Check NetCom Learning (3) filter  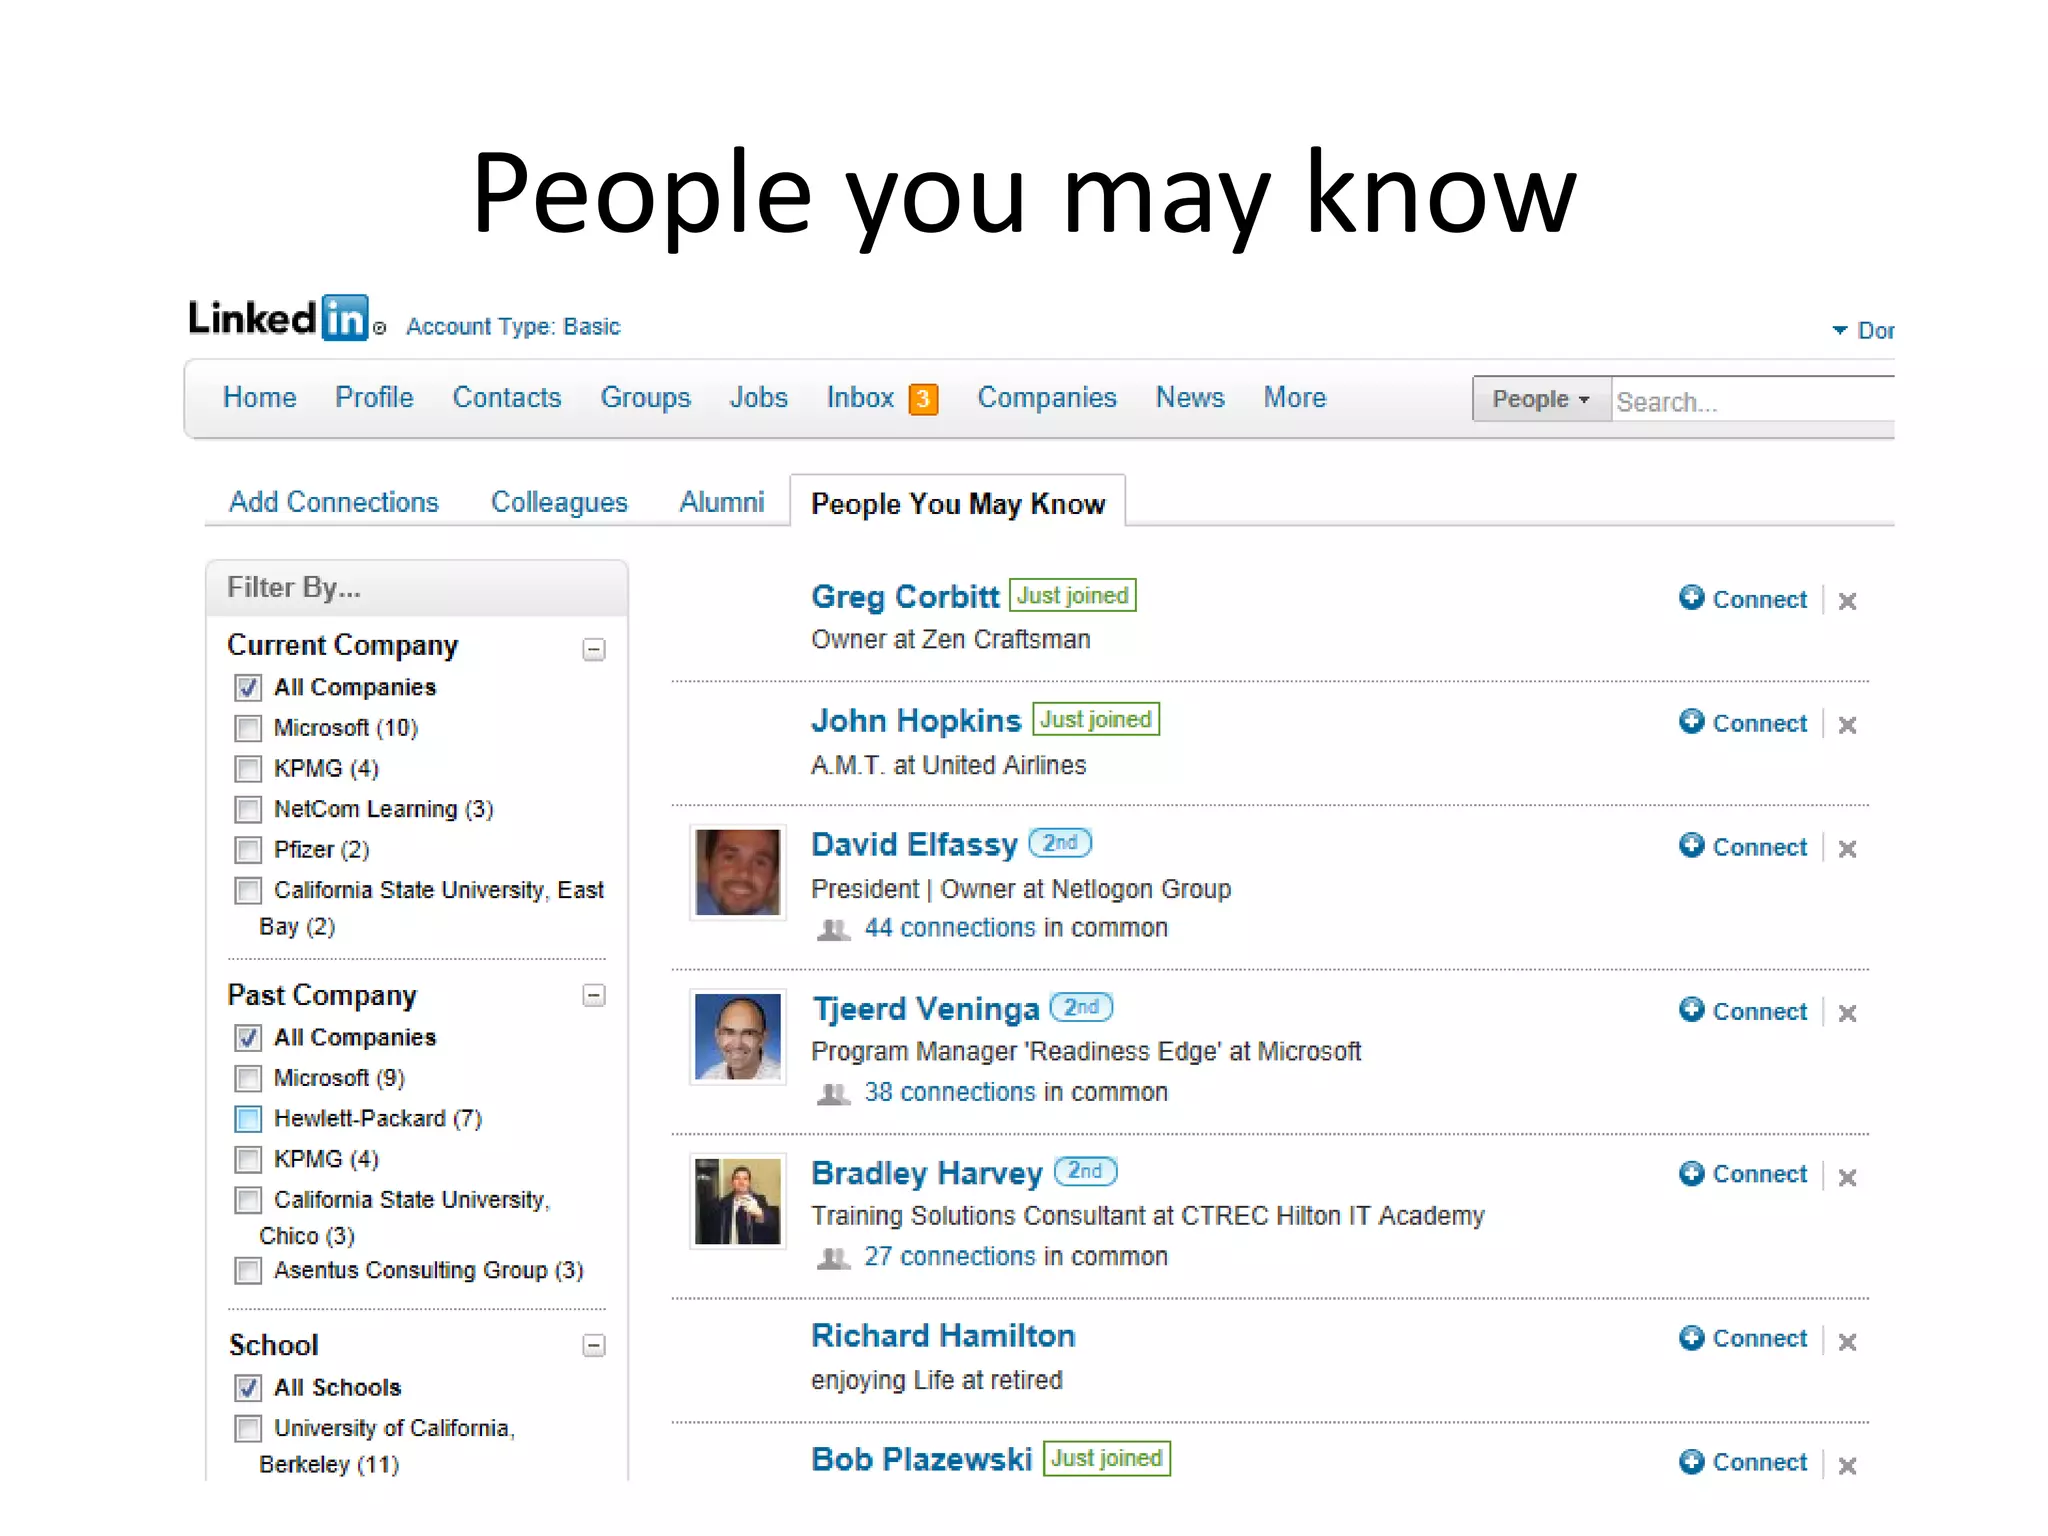point(248,809)
